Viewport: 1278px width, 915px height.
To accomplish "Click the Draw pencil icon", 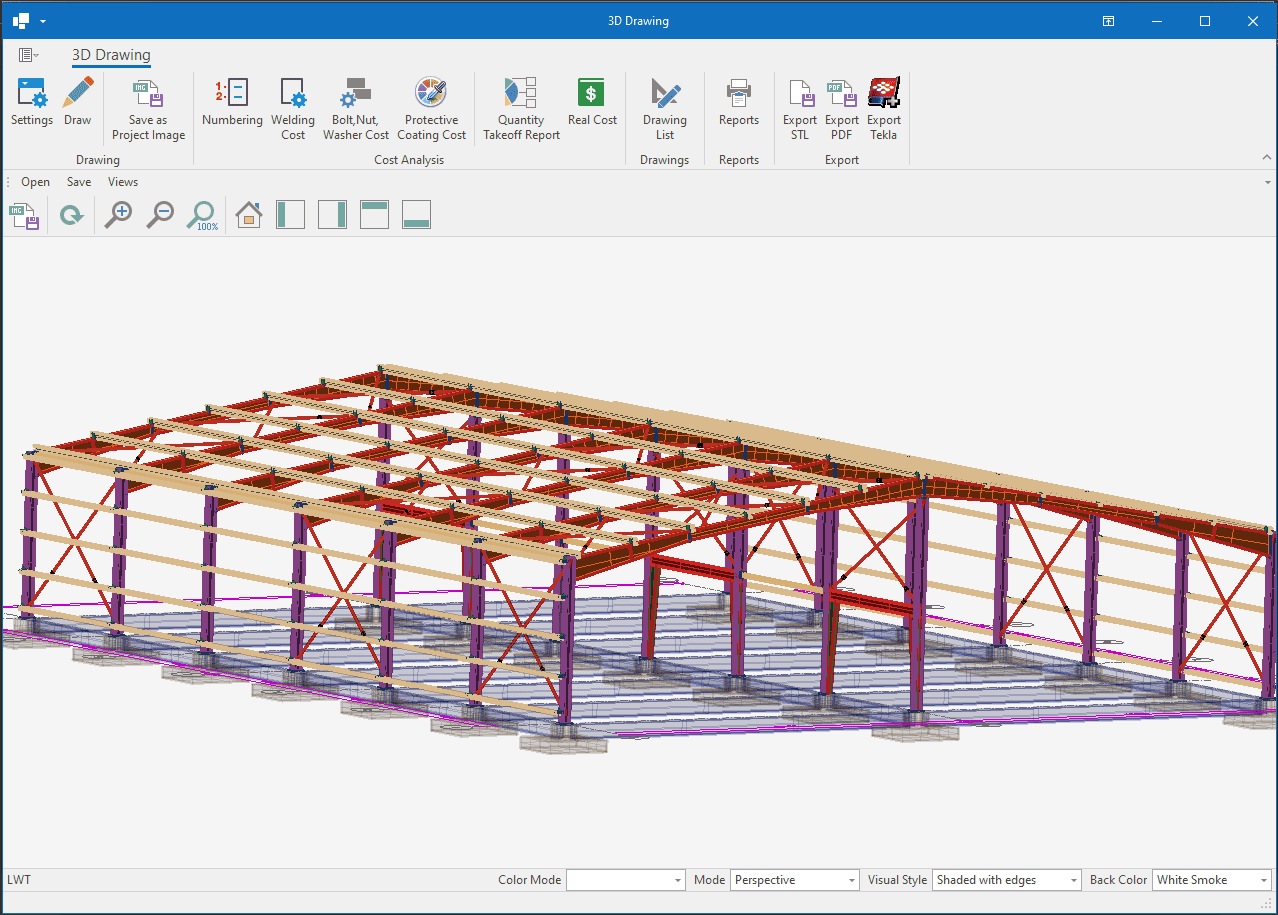I will (77, 102).
